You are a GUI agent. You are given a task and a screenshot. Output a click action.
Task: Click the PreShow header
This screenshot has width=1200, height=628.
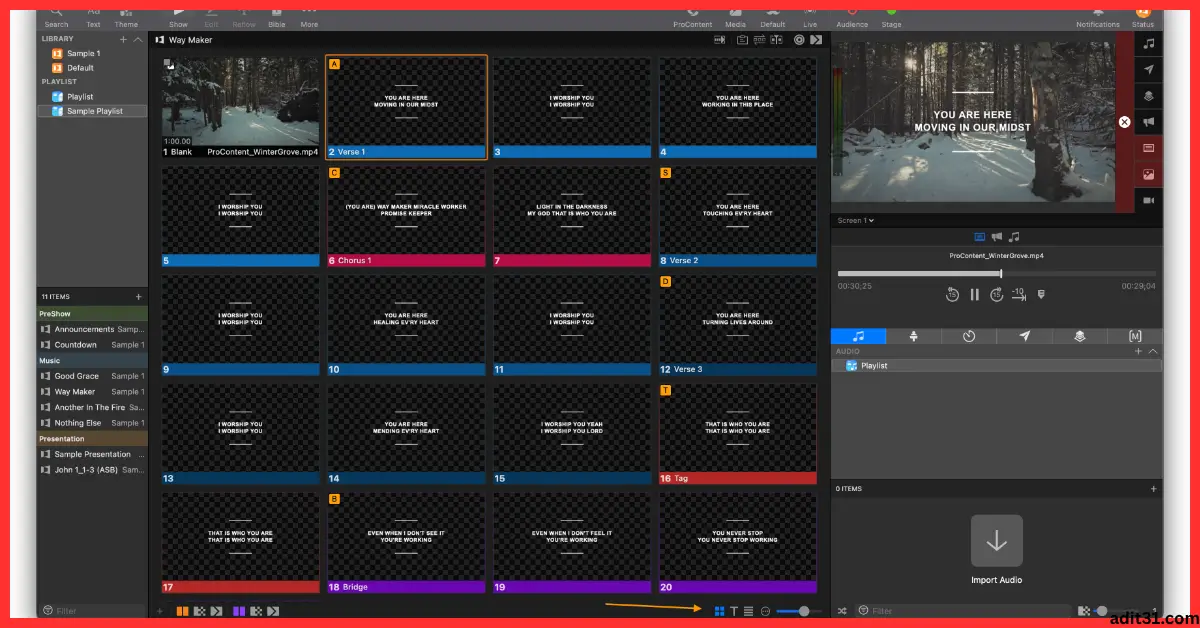pyautogui.click(x=92, y=313)
